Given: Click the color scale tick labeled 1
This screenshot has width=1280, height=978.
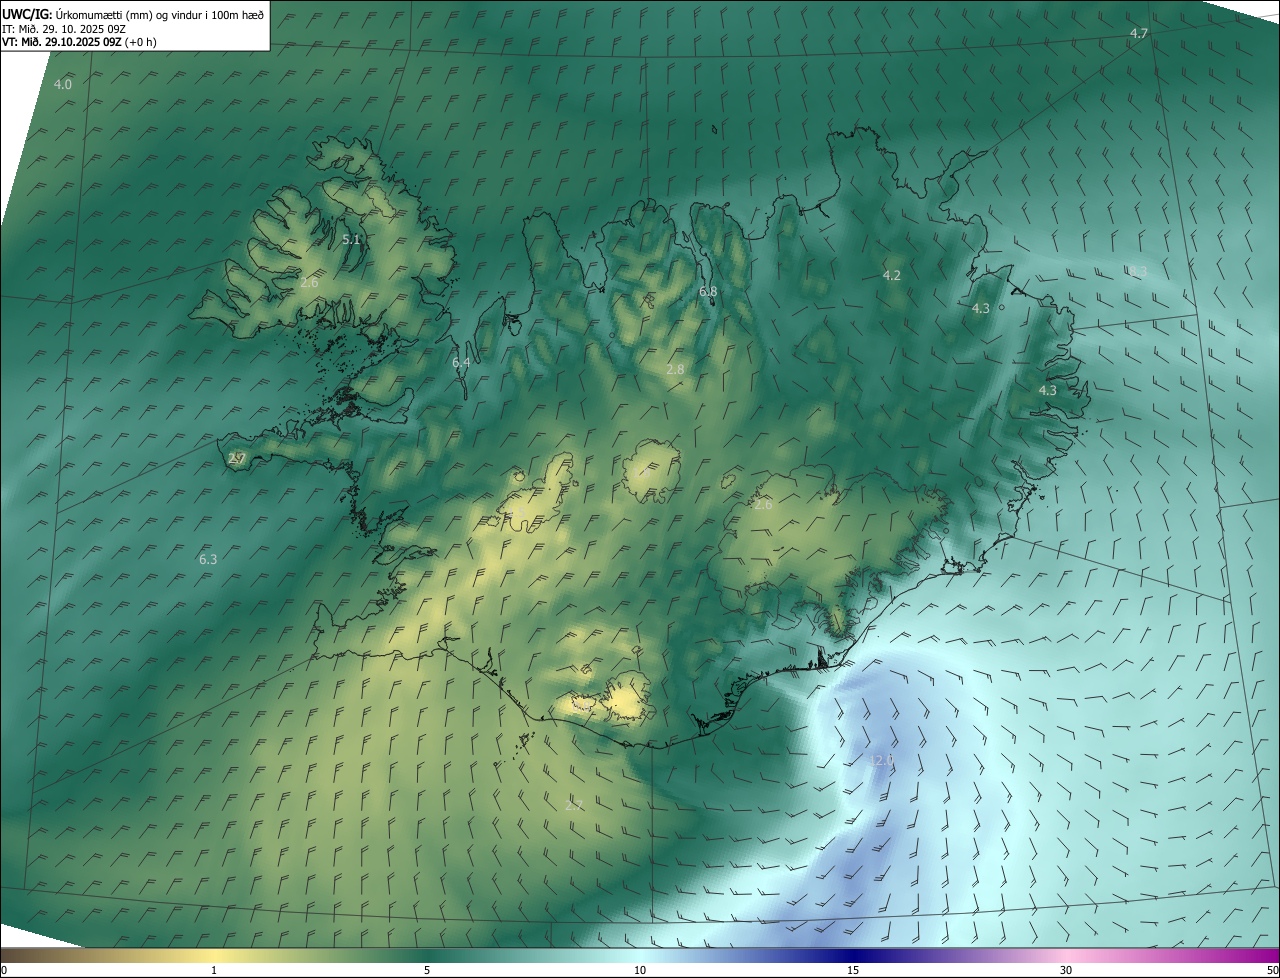Looking at the screenshot, I should tap(214, 971).
